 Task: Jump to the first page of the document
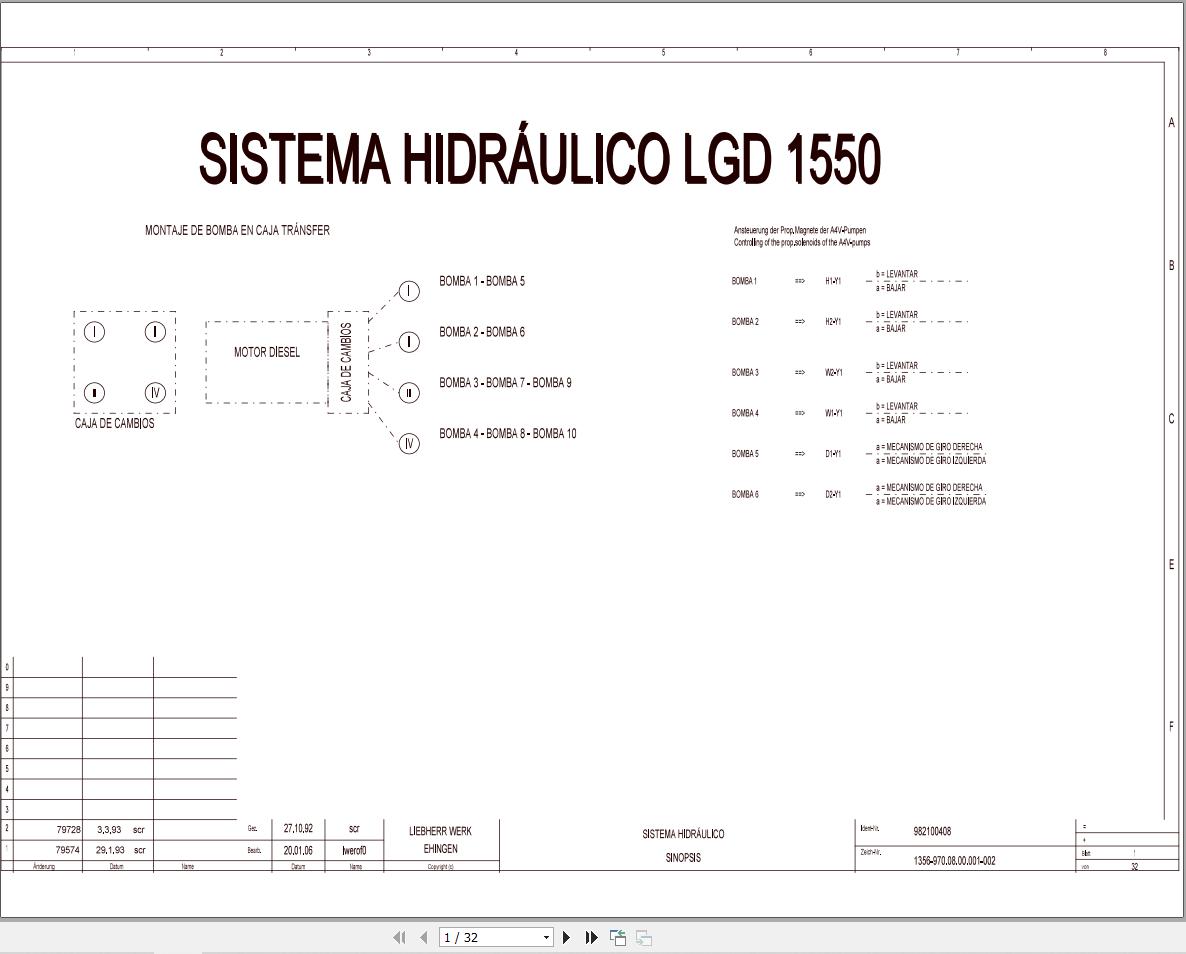[399, 937]
